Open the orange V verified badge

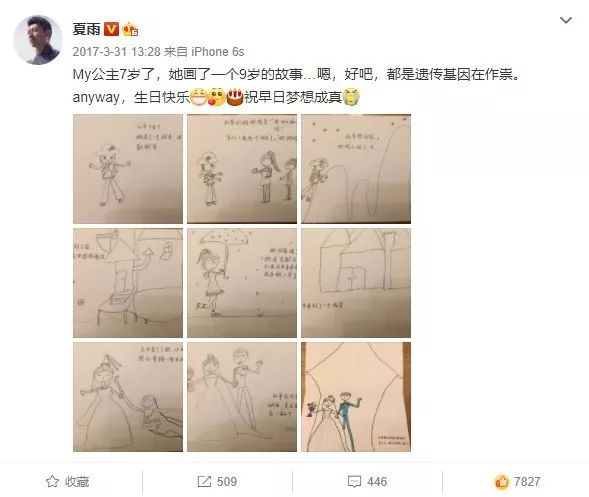(111, 29)
